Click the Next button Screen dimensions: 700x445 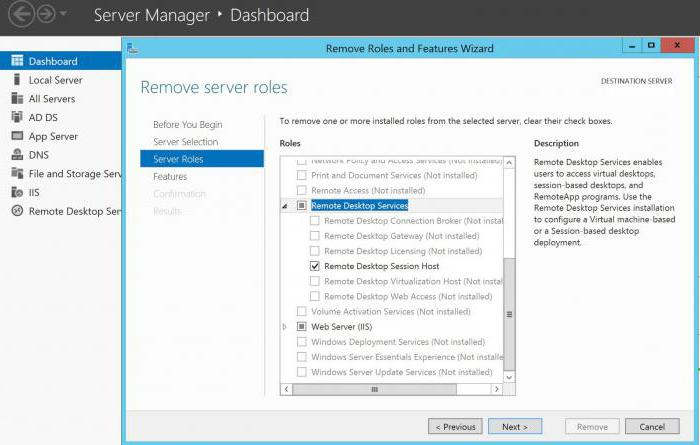tap(515, 426)
